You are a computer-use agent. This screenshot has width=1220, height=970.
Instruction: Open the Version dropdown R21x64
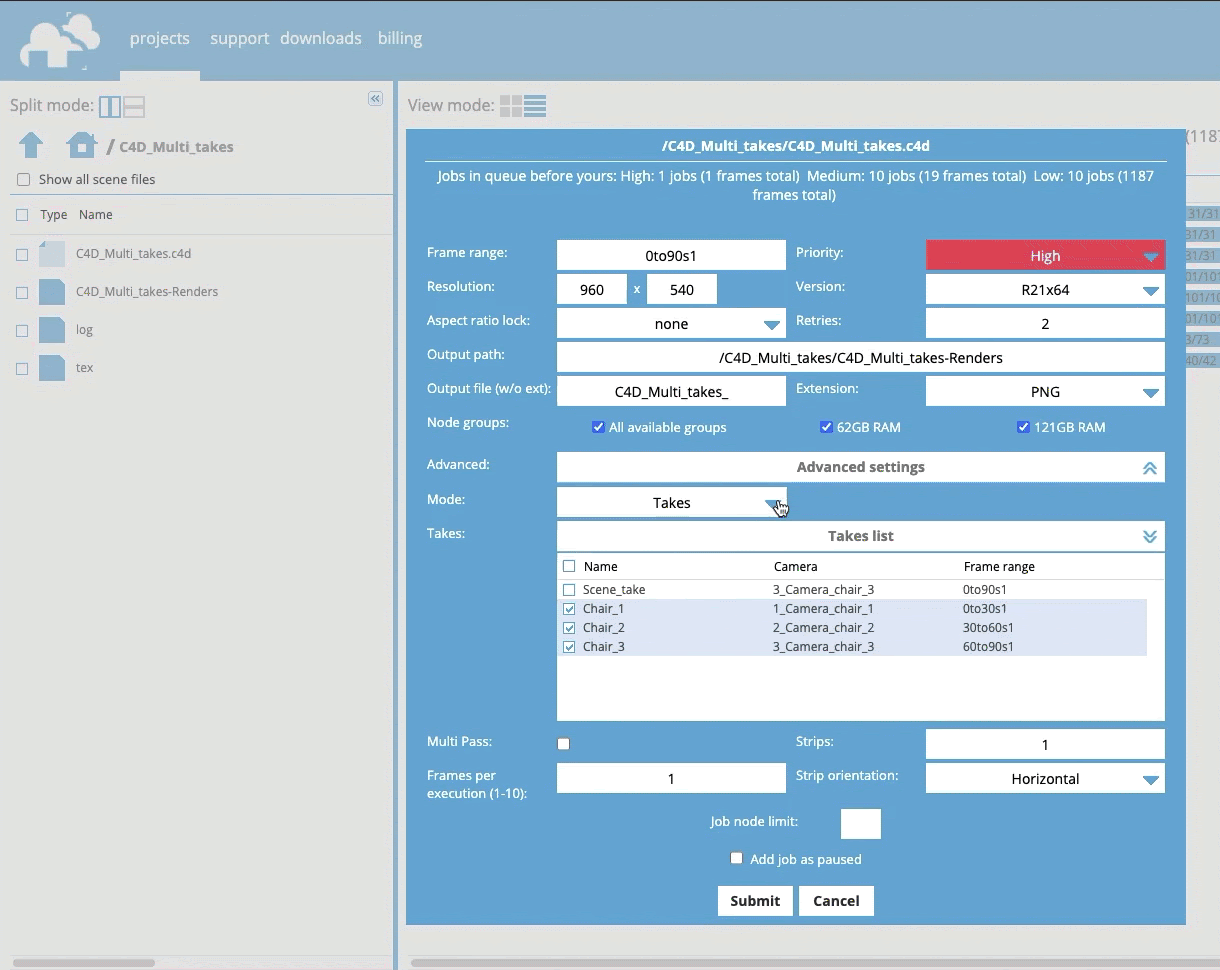pyautogui.click(x=1045, y=290)
